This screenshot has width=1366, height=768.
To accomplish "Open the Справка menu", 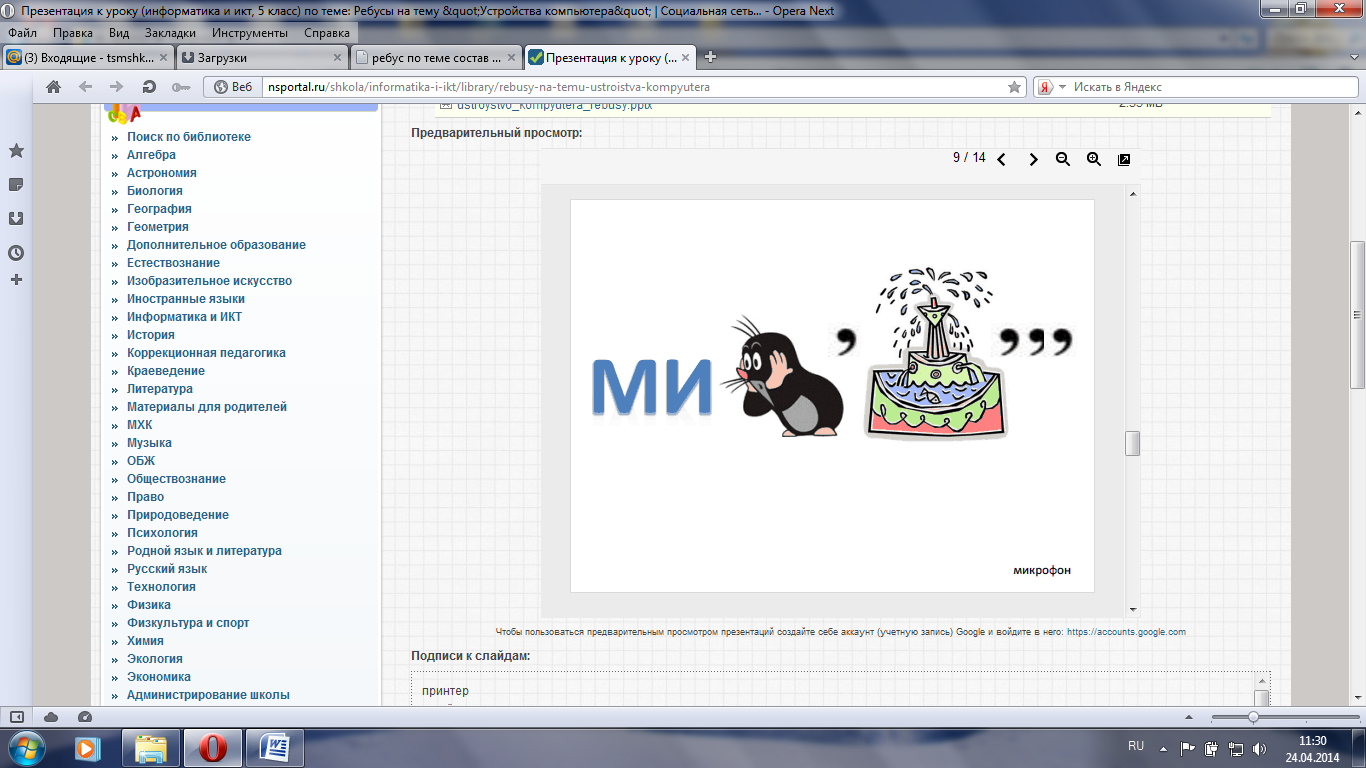I will (327, 32).
